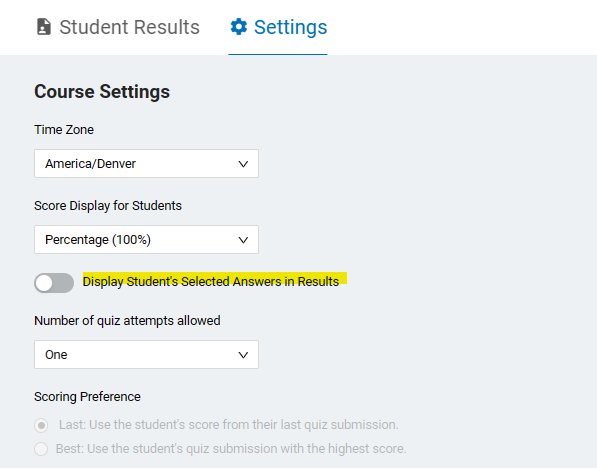This screenshot has width=597, height=468.
Task: Click the Student Results document icon
Action: tap(43, 27)
